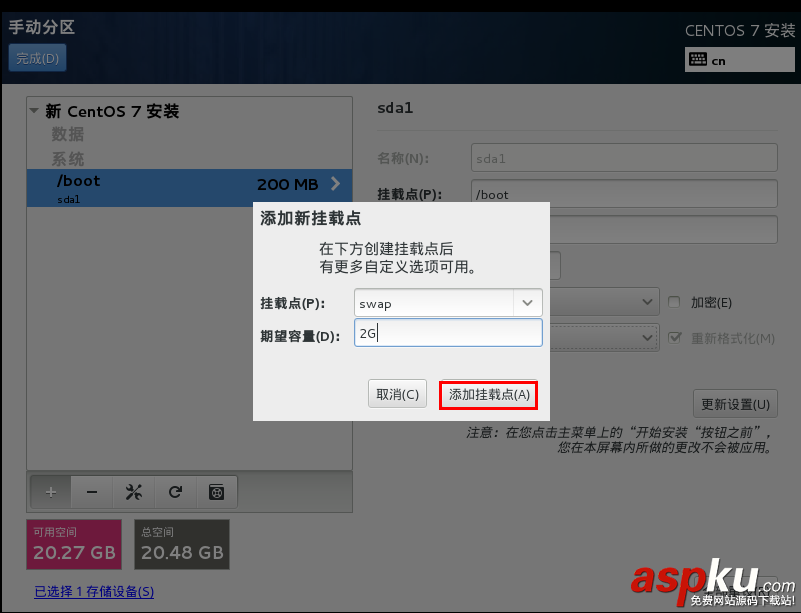The height and width of the screenshot is (613, 801).
Task: Click the main 挂载点(P) field showing /boot
Action: [624, 194]
